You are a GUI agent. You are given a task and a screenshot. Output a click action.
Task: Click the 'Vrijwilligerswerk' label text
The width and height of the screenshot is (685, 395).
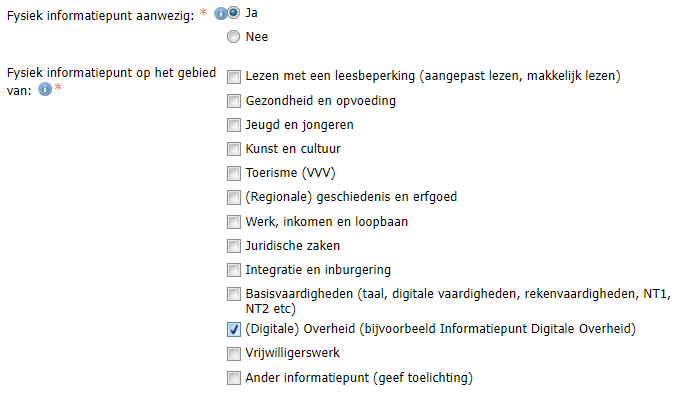click(292, 353)
